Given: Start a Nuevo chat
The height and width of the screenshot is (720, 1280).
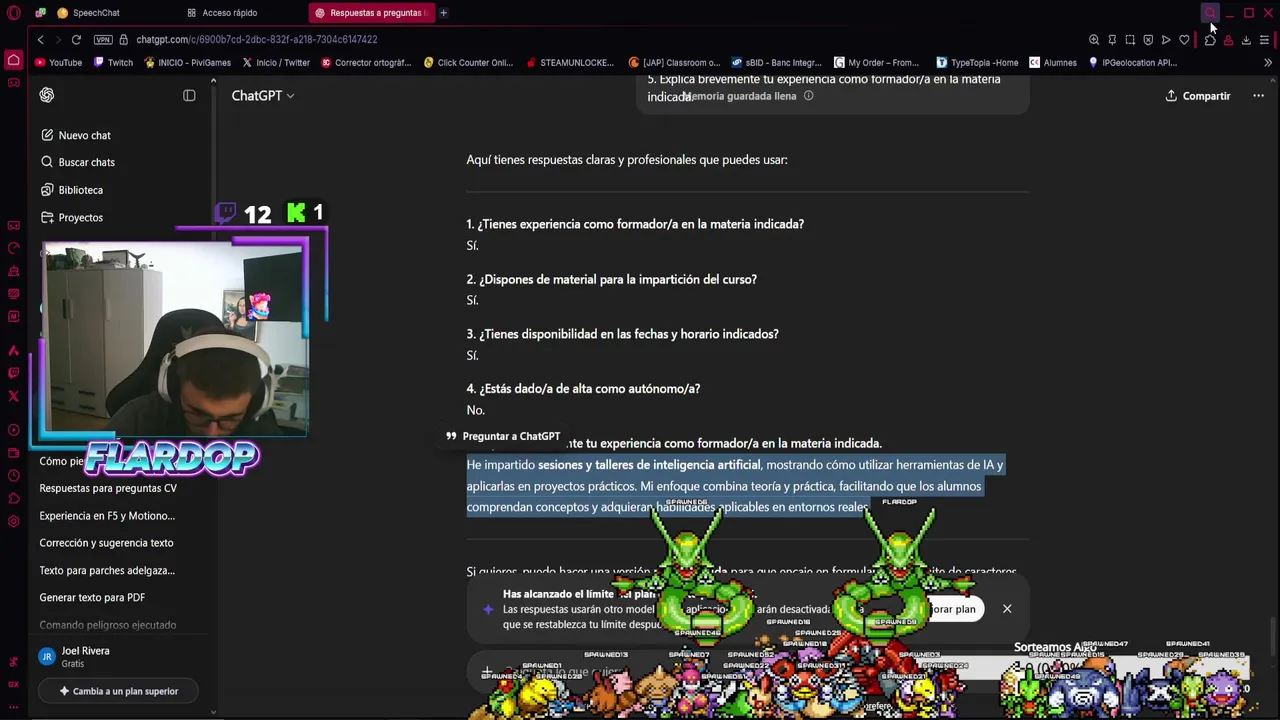Looking at the screenshot, I should [85, 135].
